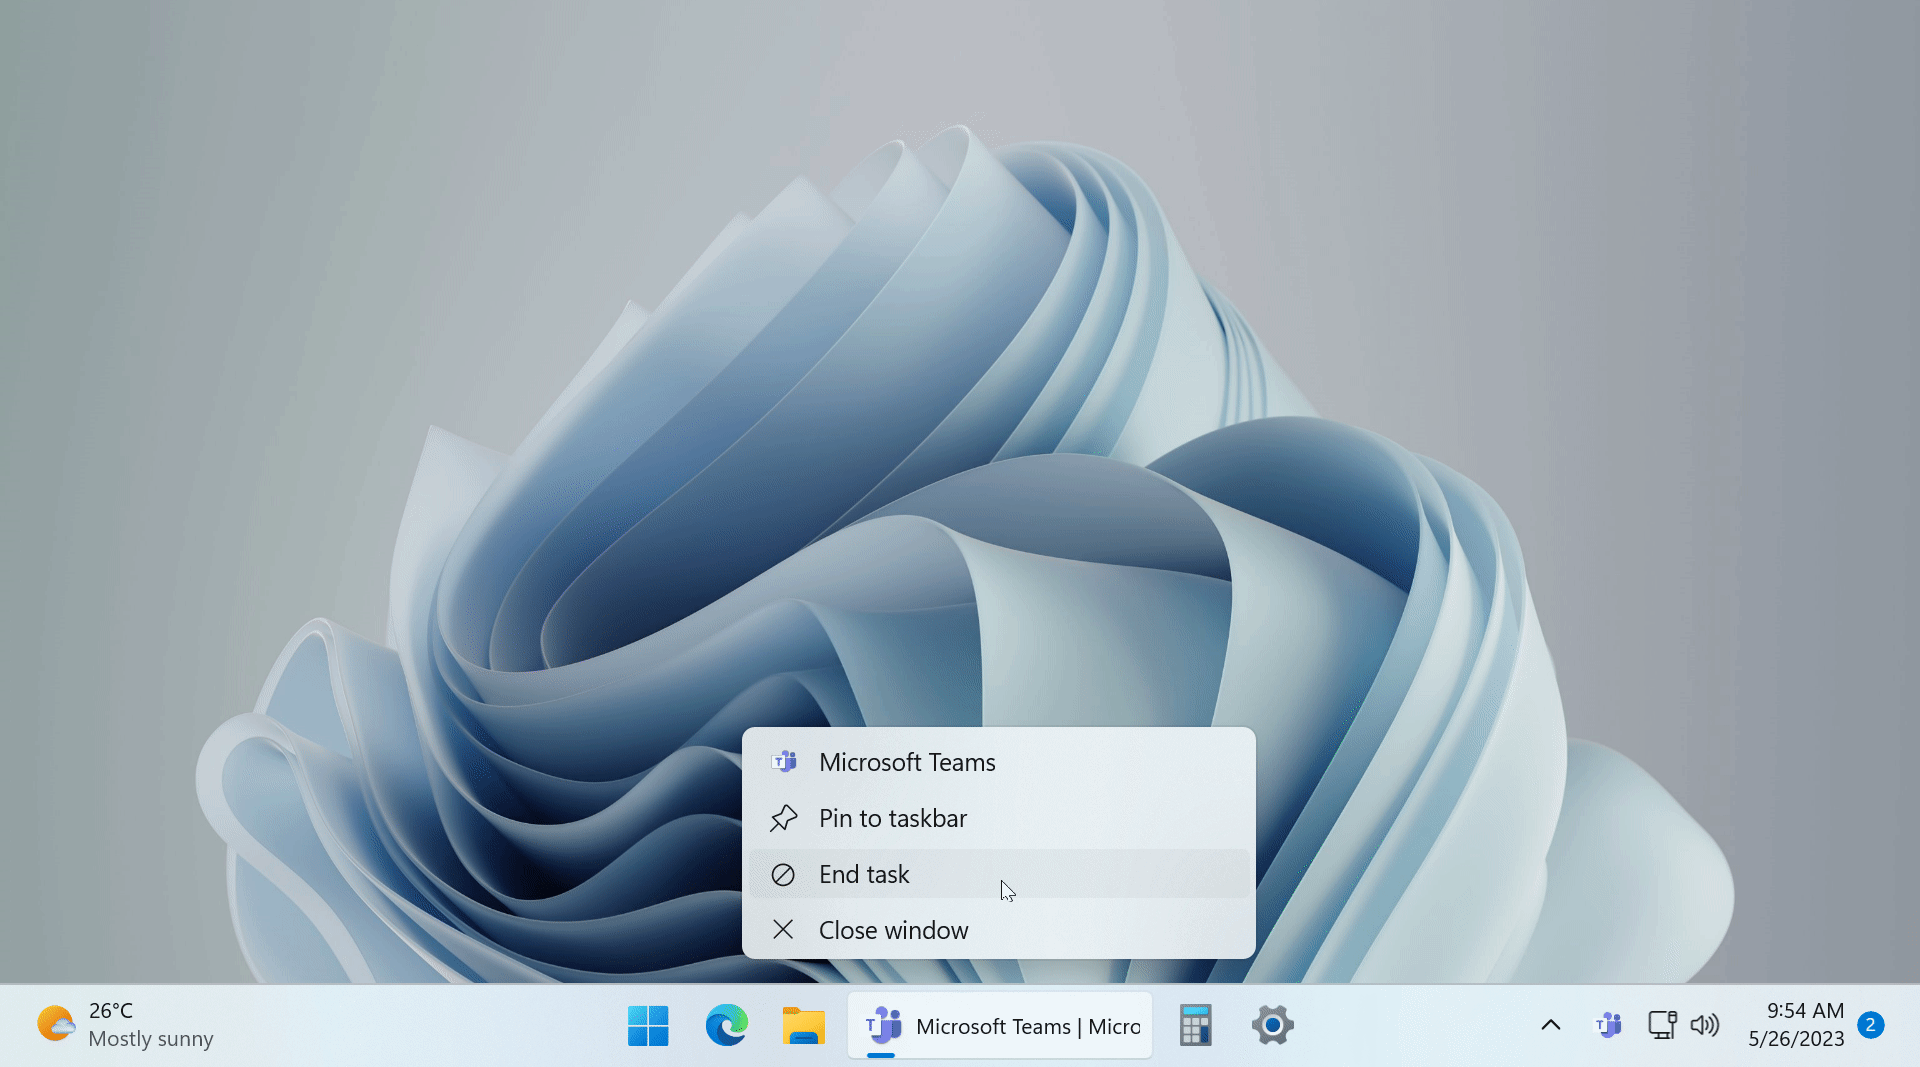Open File Explorer from the taskbar
Viewport: 1920px width, 1067px height.
[x=803, y=1025]
